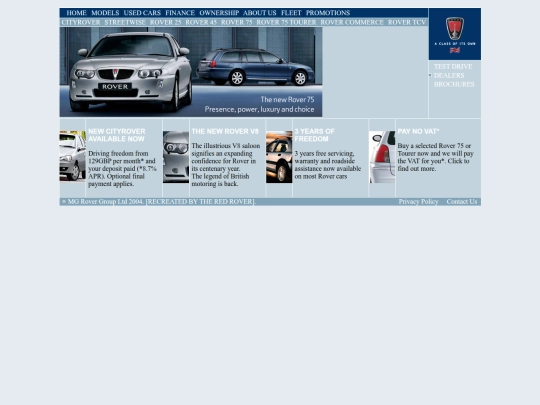Click the Contact Us footer link
Screen dimensions: 540x405
(462, 202)
